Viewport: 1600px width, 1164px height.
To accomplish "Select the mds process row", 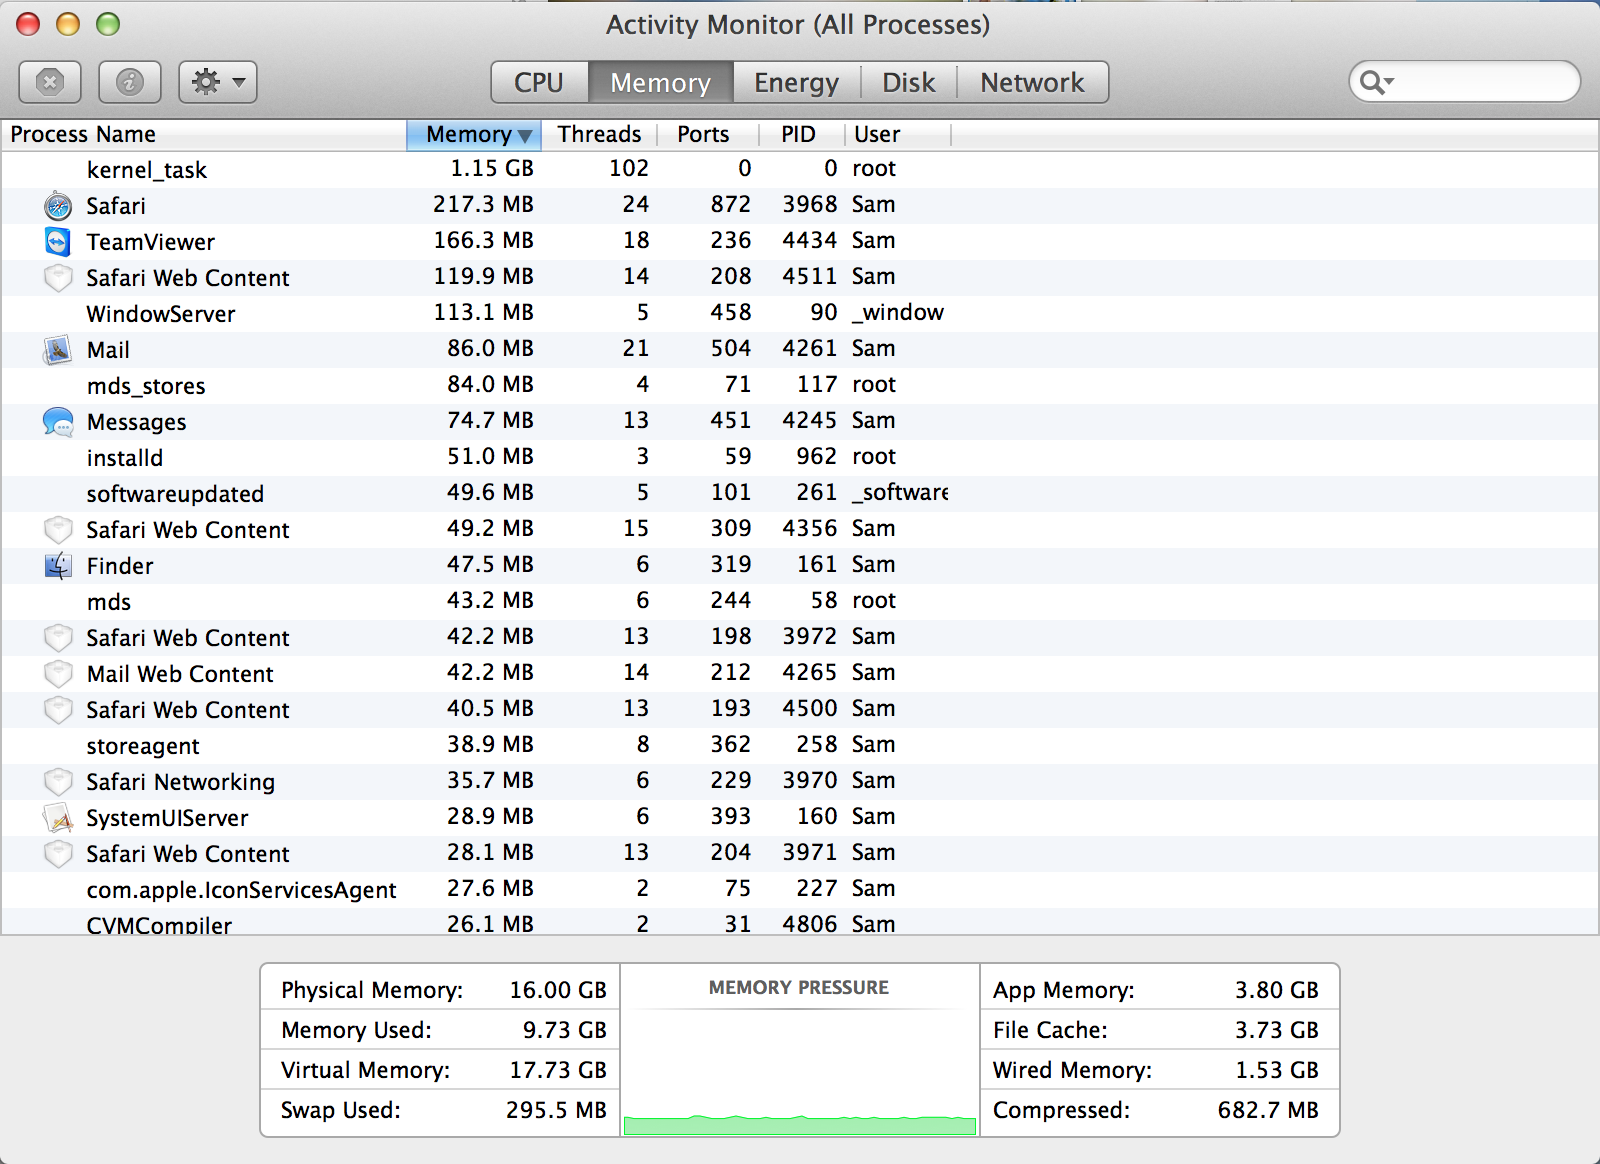I will (x=800, y=602).
